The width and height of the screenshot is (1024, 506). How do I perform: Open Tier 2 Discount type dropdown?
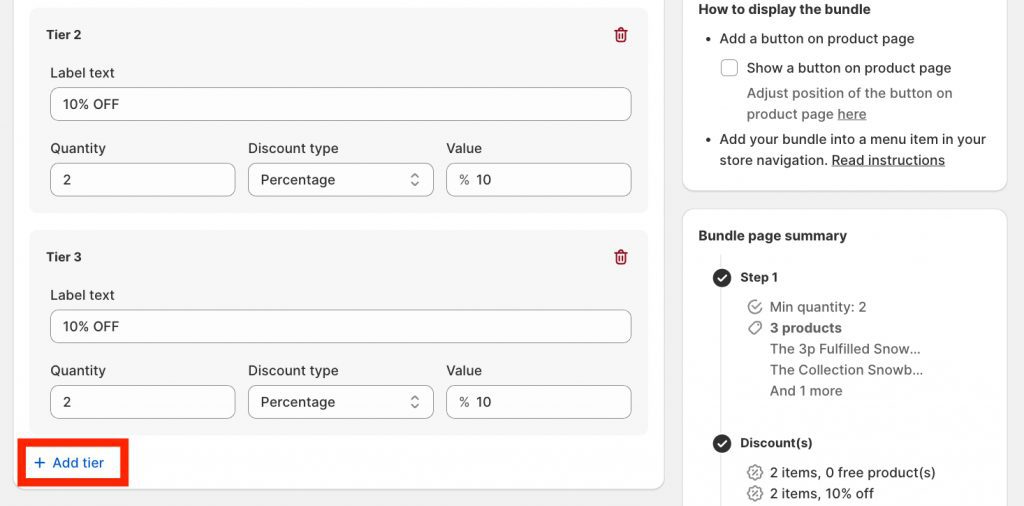click(340, 180)
